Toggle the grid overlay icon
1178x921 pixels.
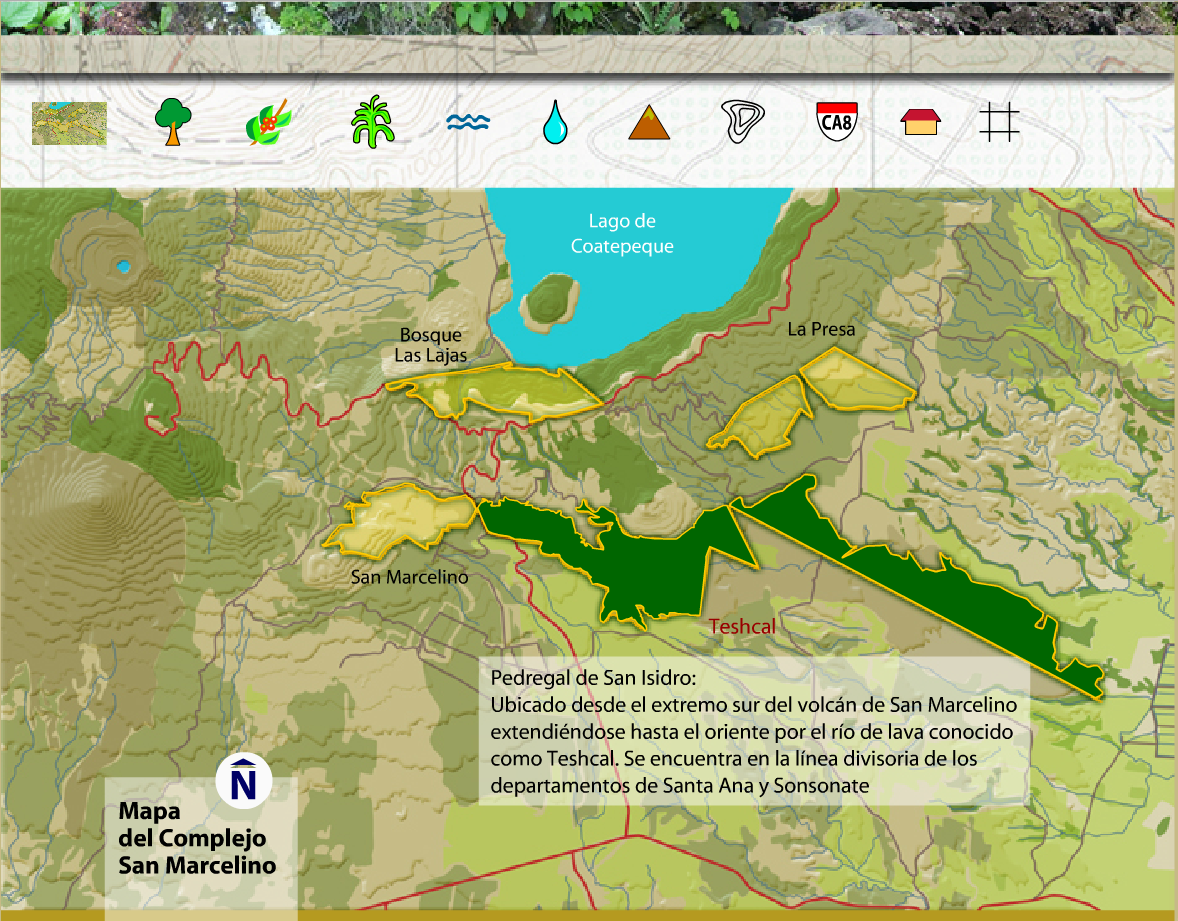(x=999, y=122)
